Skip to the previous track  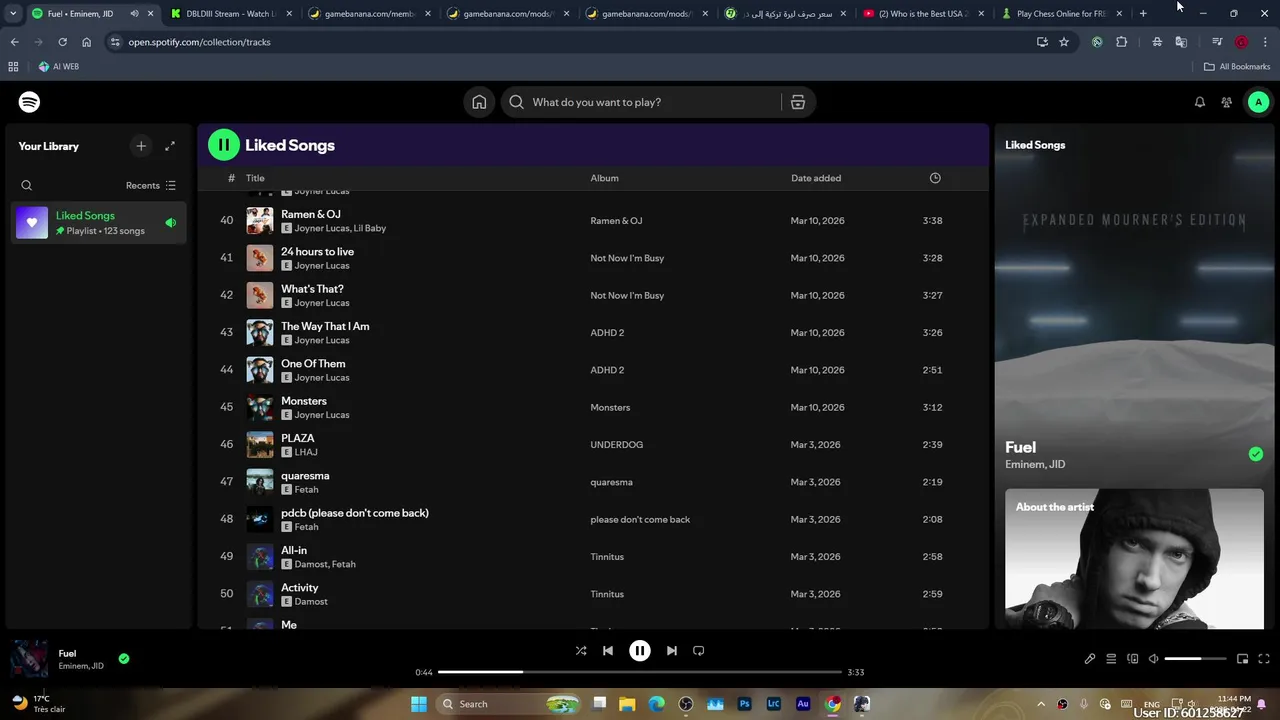point(607,650)
